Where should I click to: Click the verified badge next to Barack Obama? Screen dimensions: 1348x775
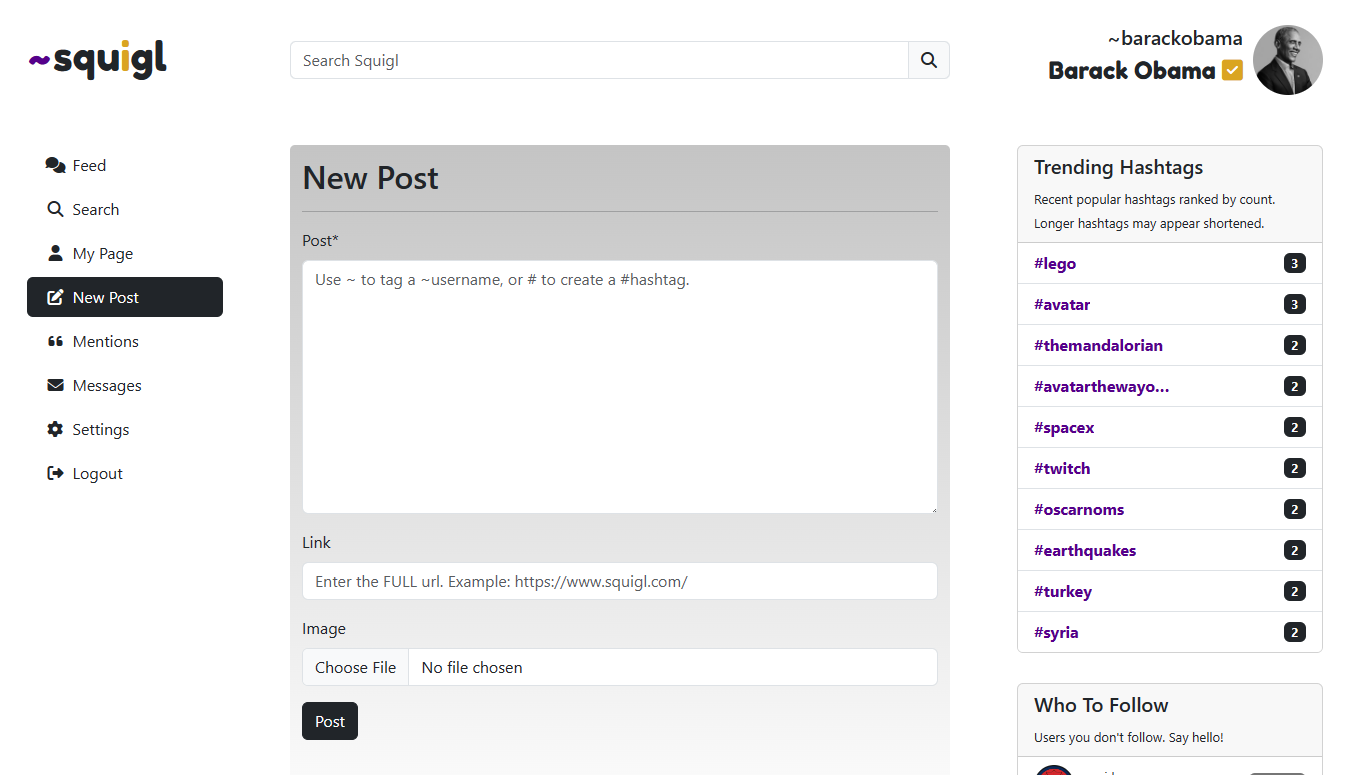1232,70
